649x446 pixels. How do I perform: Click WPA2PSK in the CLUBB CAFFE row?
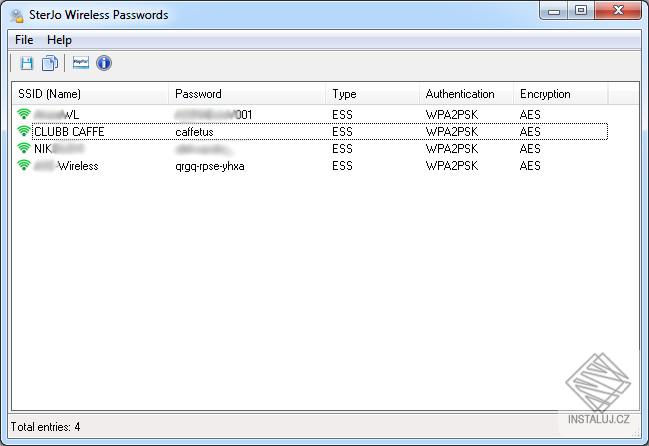tap(452, 132)
